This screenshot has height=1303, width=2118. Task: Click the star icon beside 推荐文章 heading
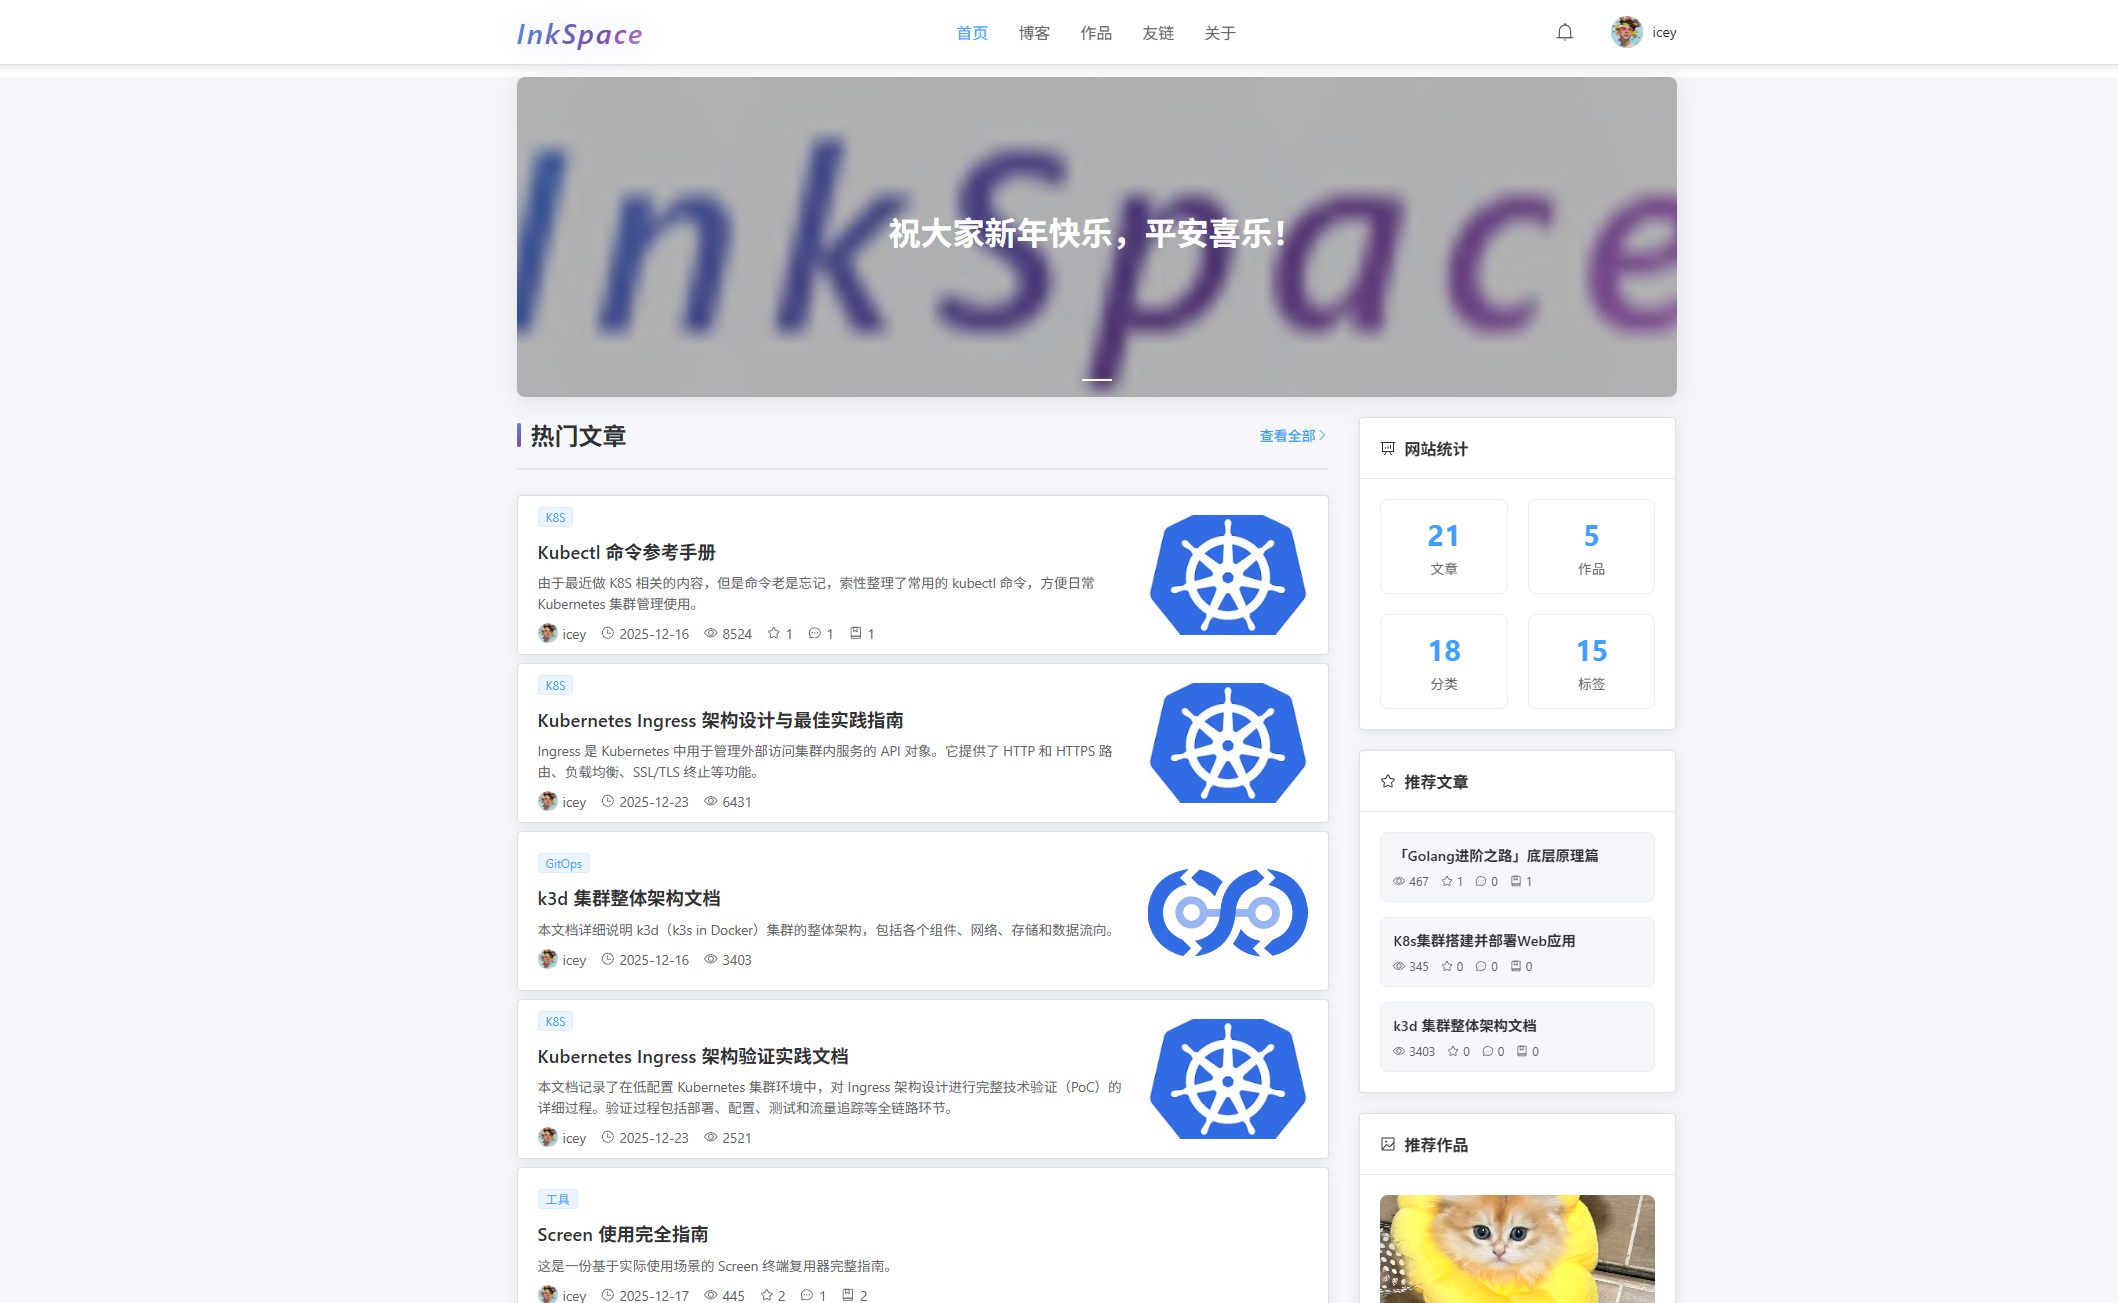[1388, 781]
